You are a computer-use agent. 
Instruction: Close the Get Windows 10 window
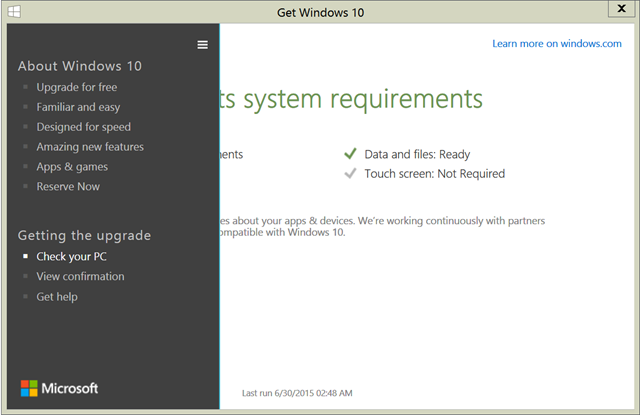pyautogui.click(x=621, y=9)
